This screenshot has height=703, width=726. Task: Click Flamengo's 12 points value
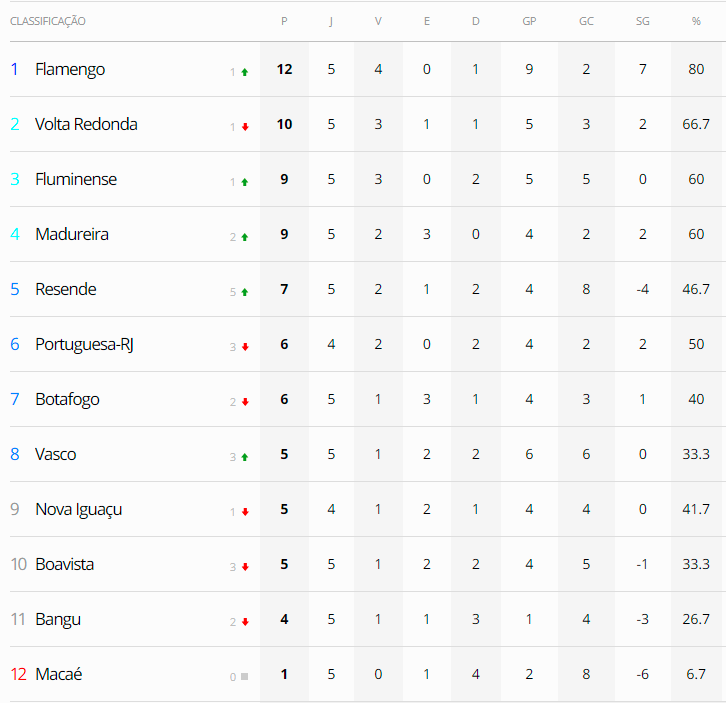[x=284, y=69]
